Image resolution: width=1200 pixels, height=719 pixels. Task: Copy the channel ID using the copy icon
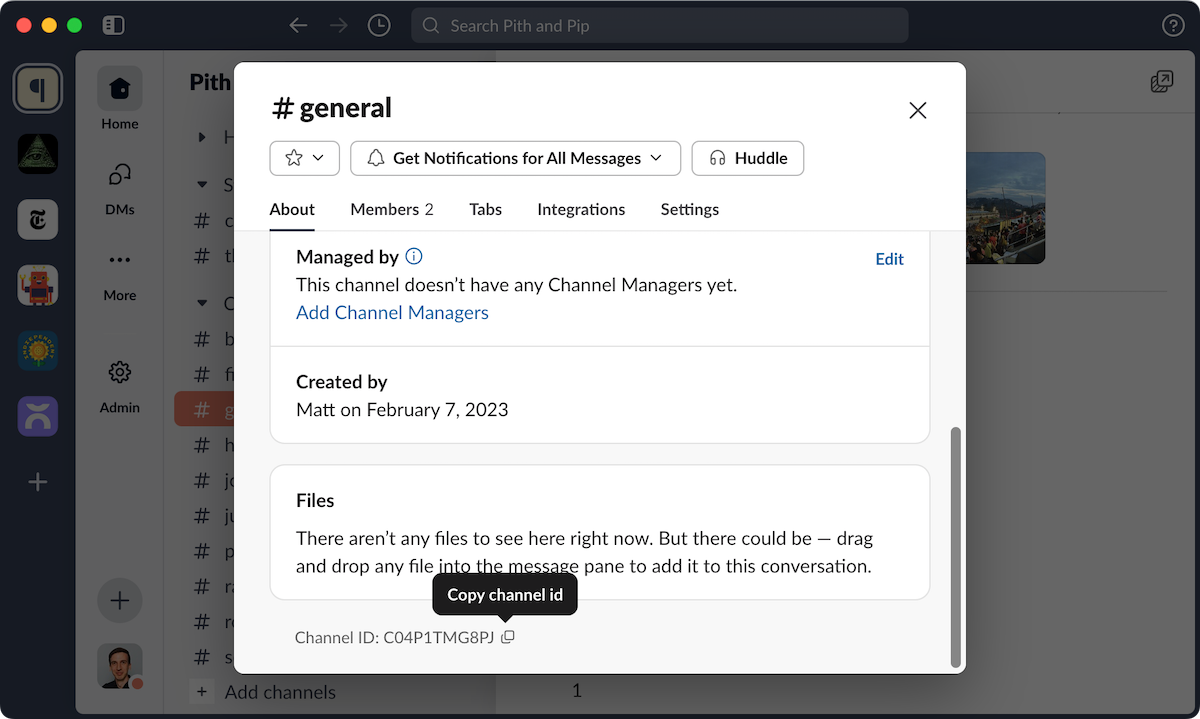point(508,637)
